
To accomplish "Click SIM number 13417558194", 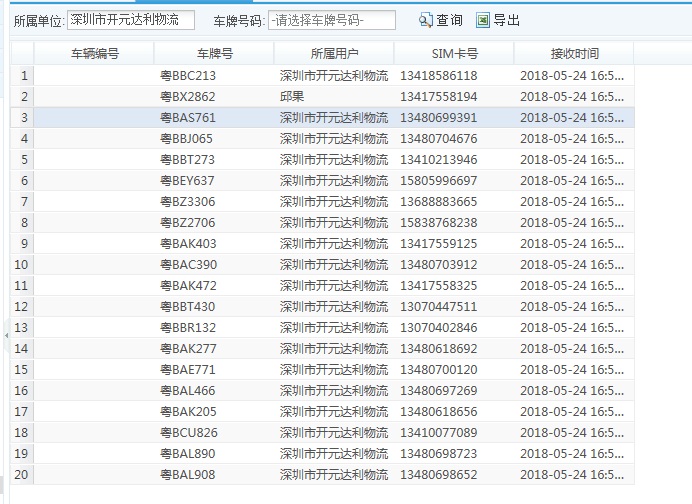I will click(439, 97).
